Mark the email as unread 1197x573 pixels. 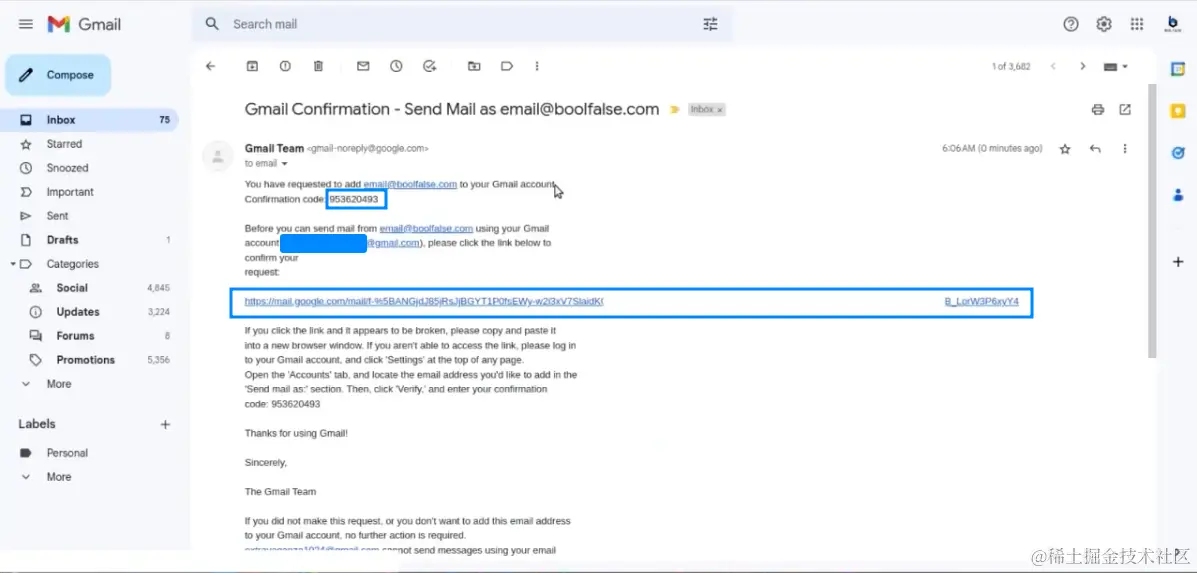363,66
